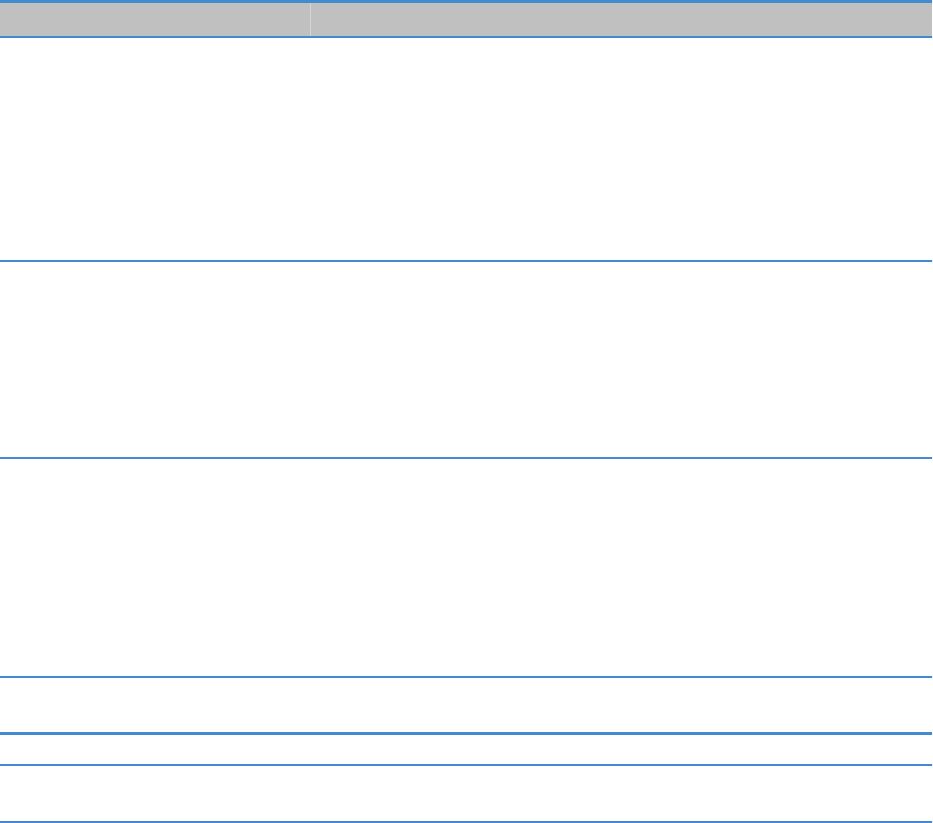Click the bottom blue border of the table
Screen dimensions: 933x823
466,822
